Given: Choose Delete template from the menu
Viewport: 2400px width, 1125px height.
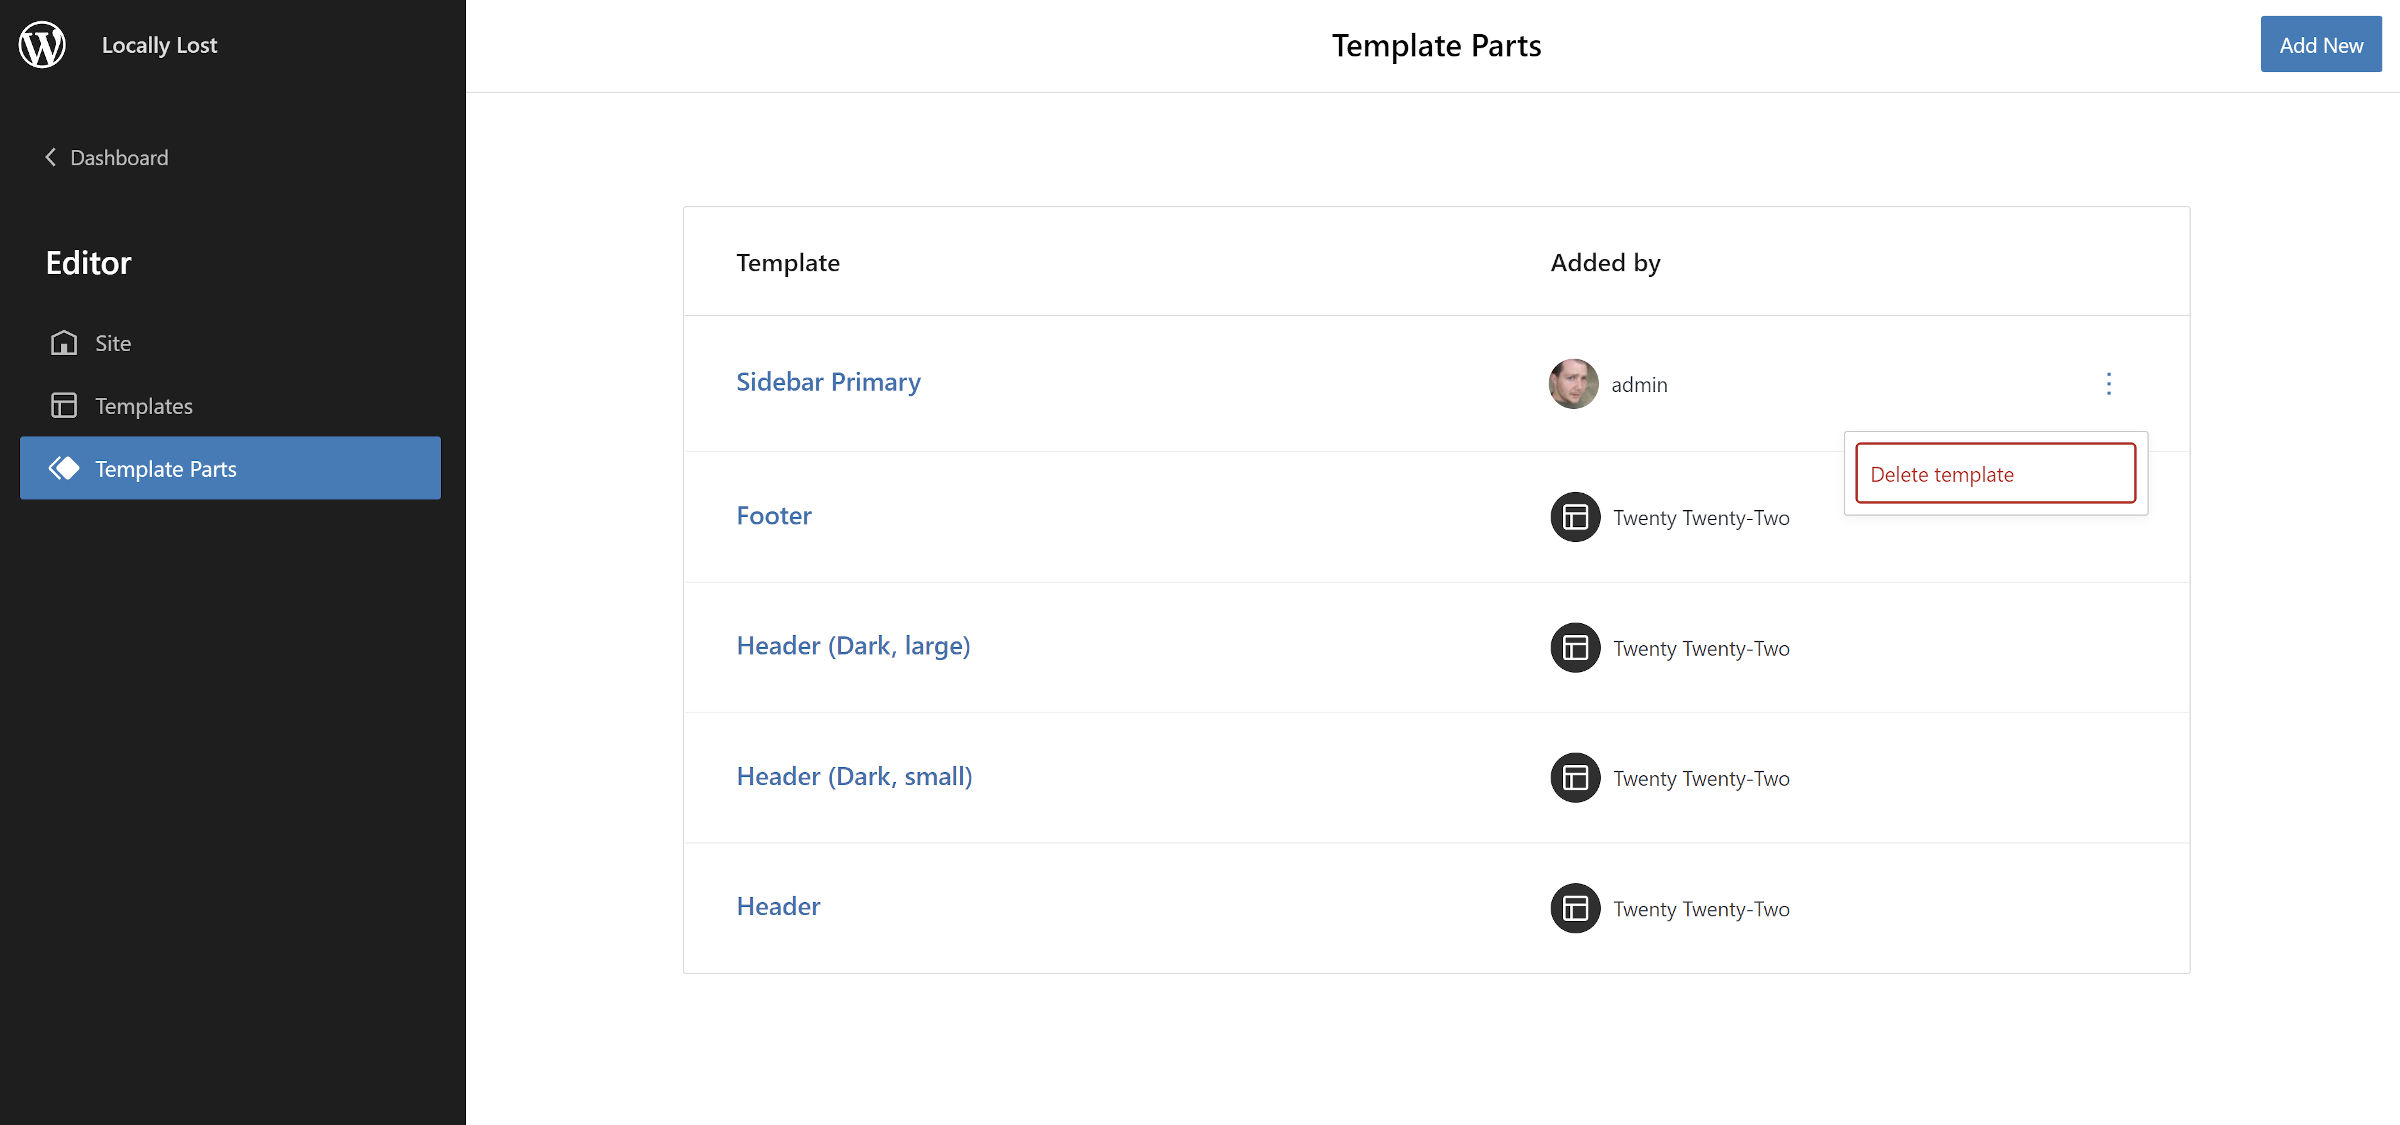Looking at the screenshot, I should point(1995,474).
